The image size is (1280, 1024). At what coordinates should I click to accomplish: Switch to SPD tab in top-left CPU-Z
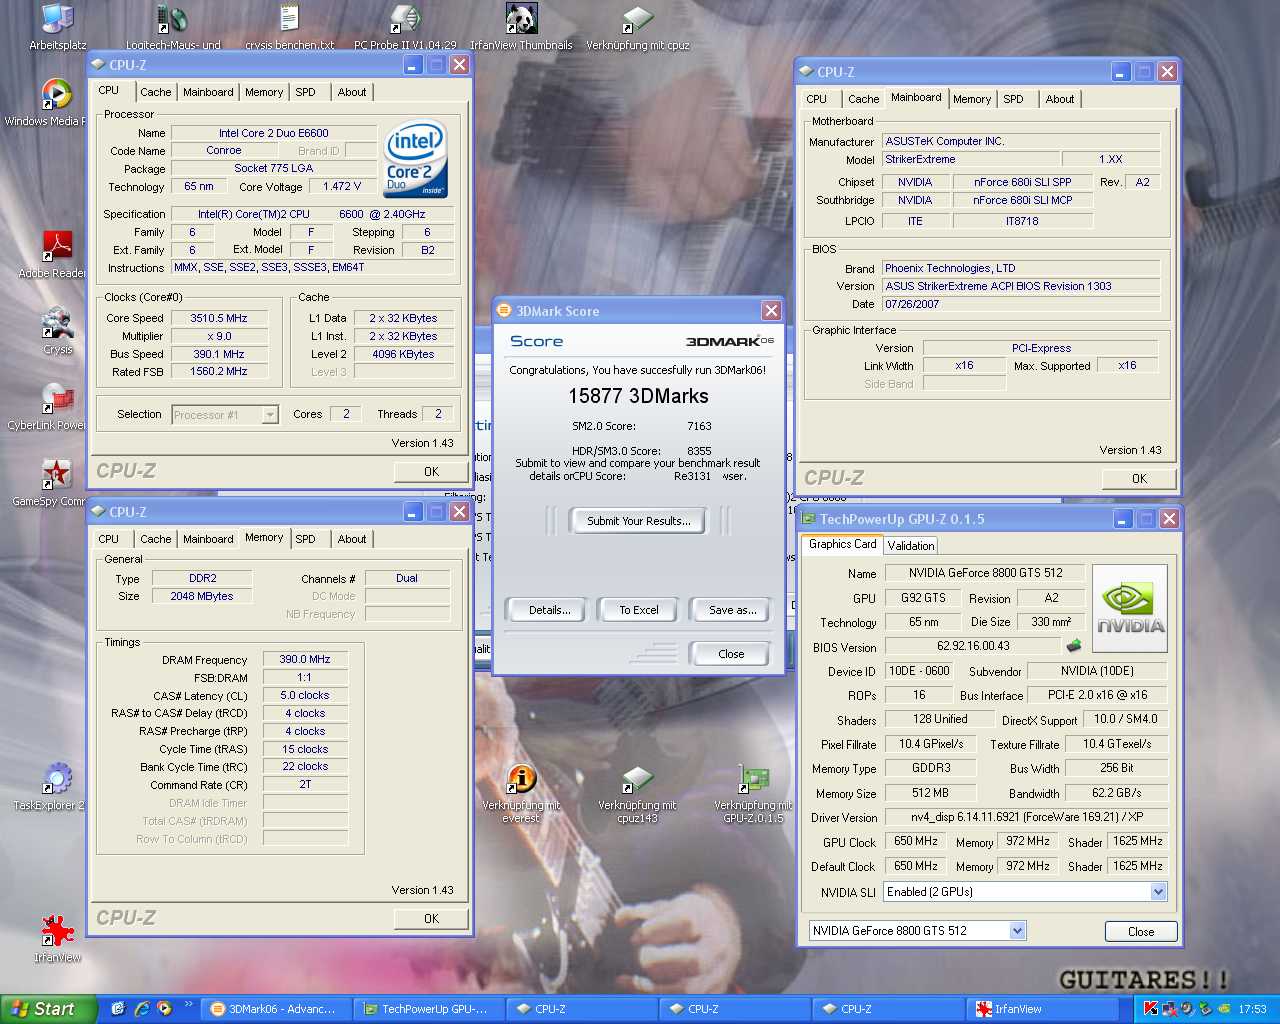click(x=305, y=92)
